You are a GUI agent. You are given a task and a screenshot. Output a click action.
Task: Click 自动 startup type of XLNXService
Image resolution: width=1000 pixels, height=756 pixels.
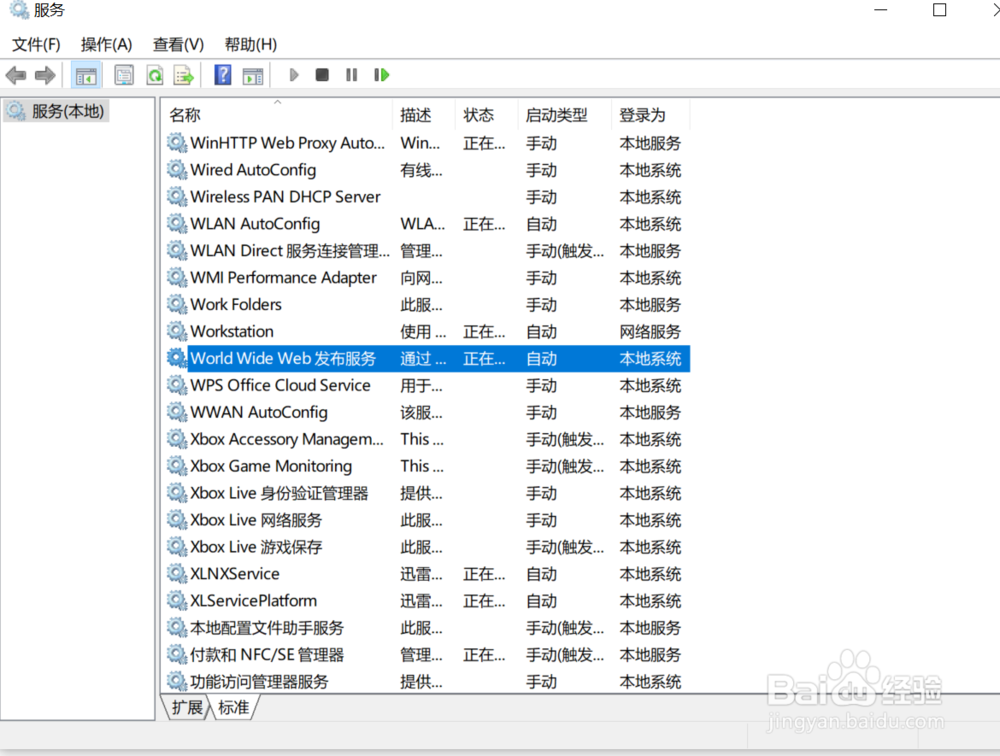tap(541, 574)
